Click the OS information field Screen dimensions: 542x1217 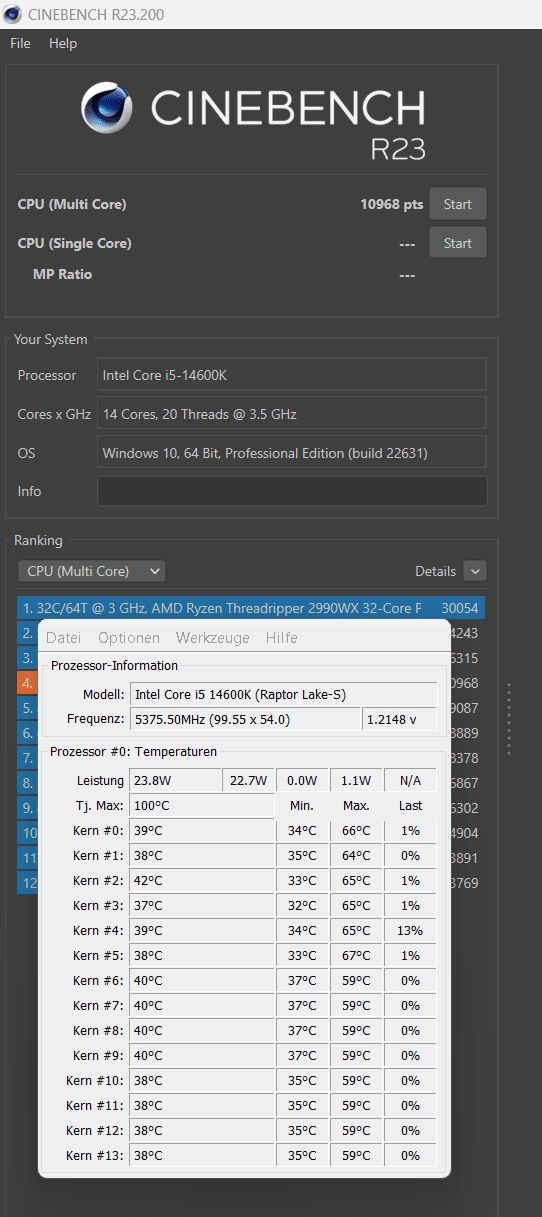coord(292,453)
